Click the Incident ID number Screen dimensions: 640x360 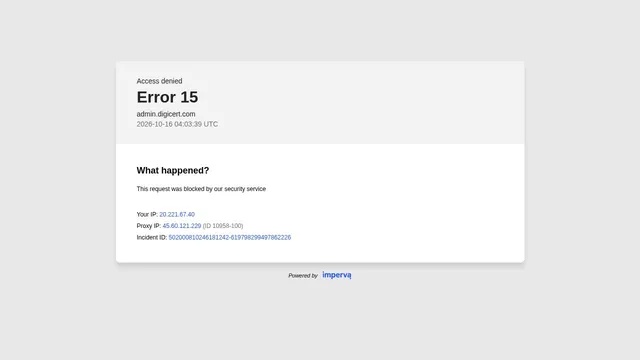(230, 237)
